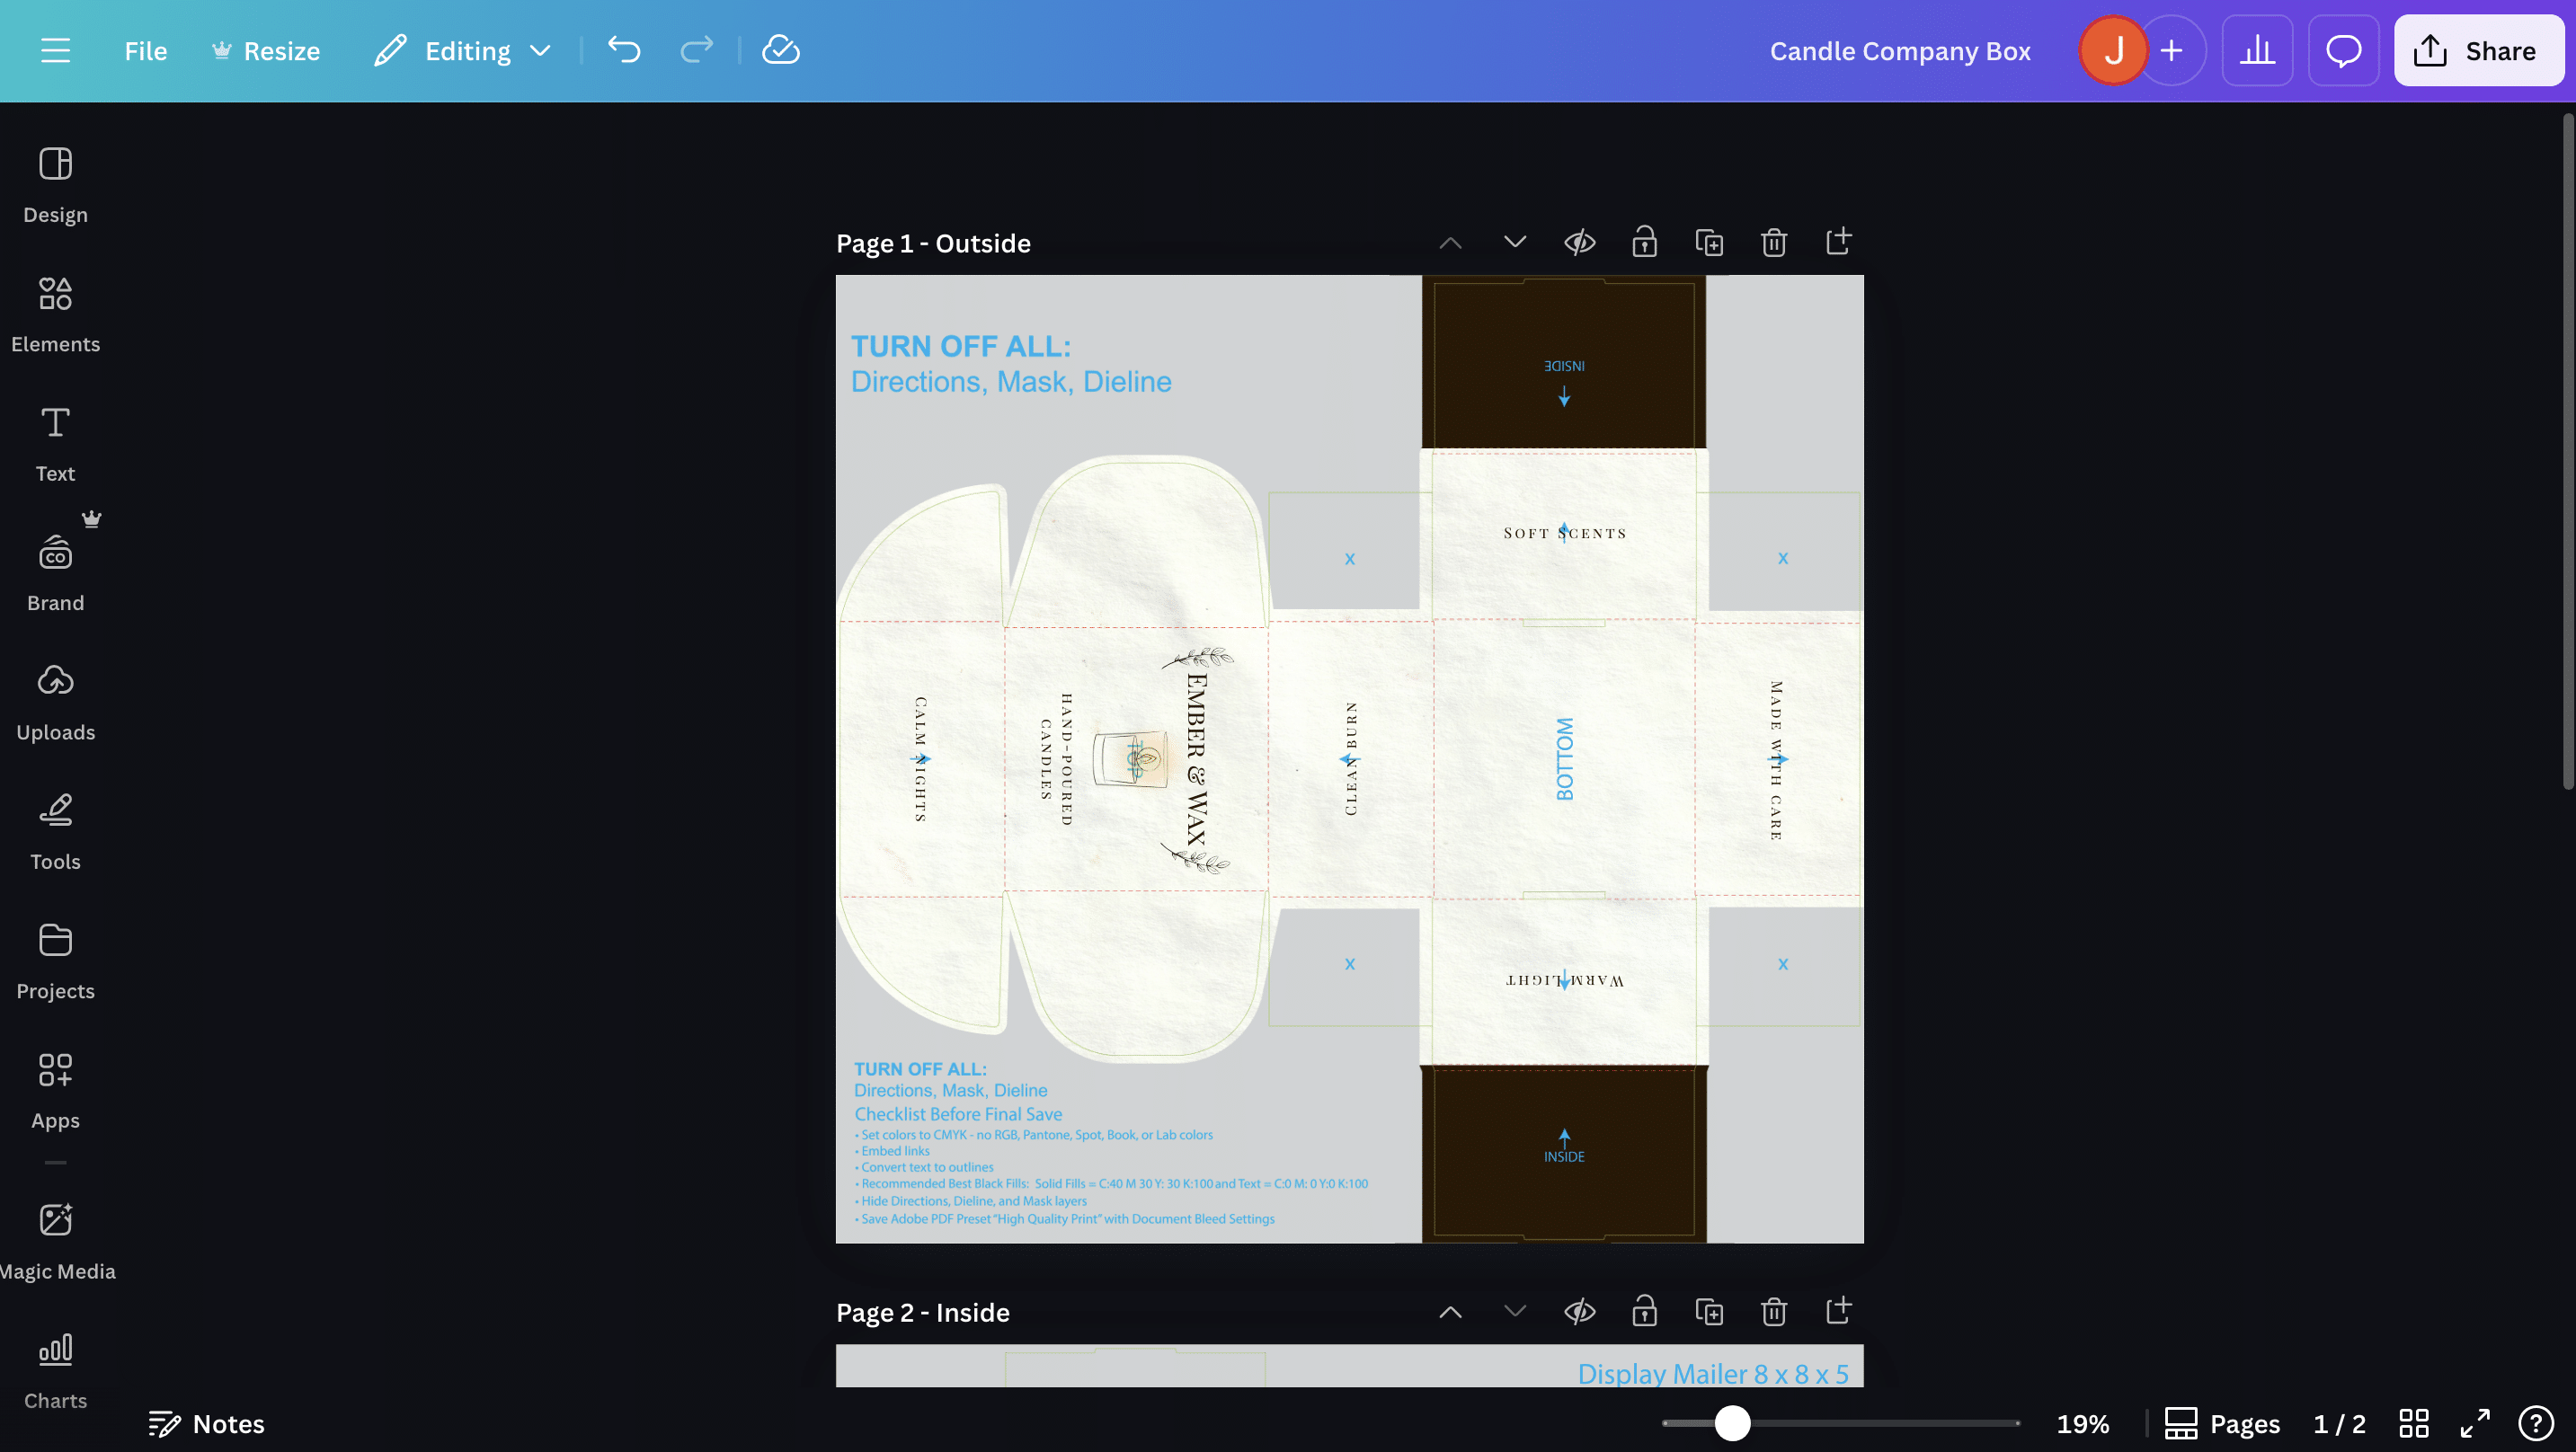Click the Share button
This screenshot has height=1452, width=2576.
(2477, 50)
